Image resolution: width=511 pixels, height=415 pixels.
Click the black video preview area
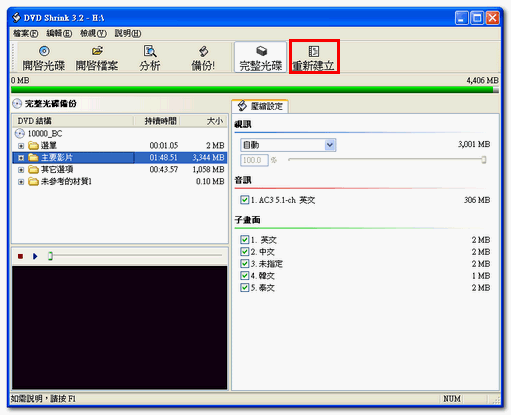[120, 327]
